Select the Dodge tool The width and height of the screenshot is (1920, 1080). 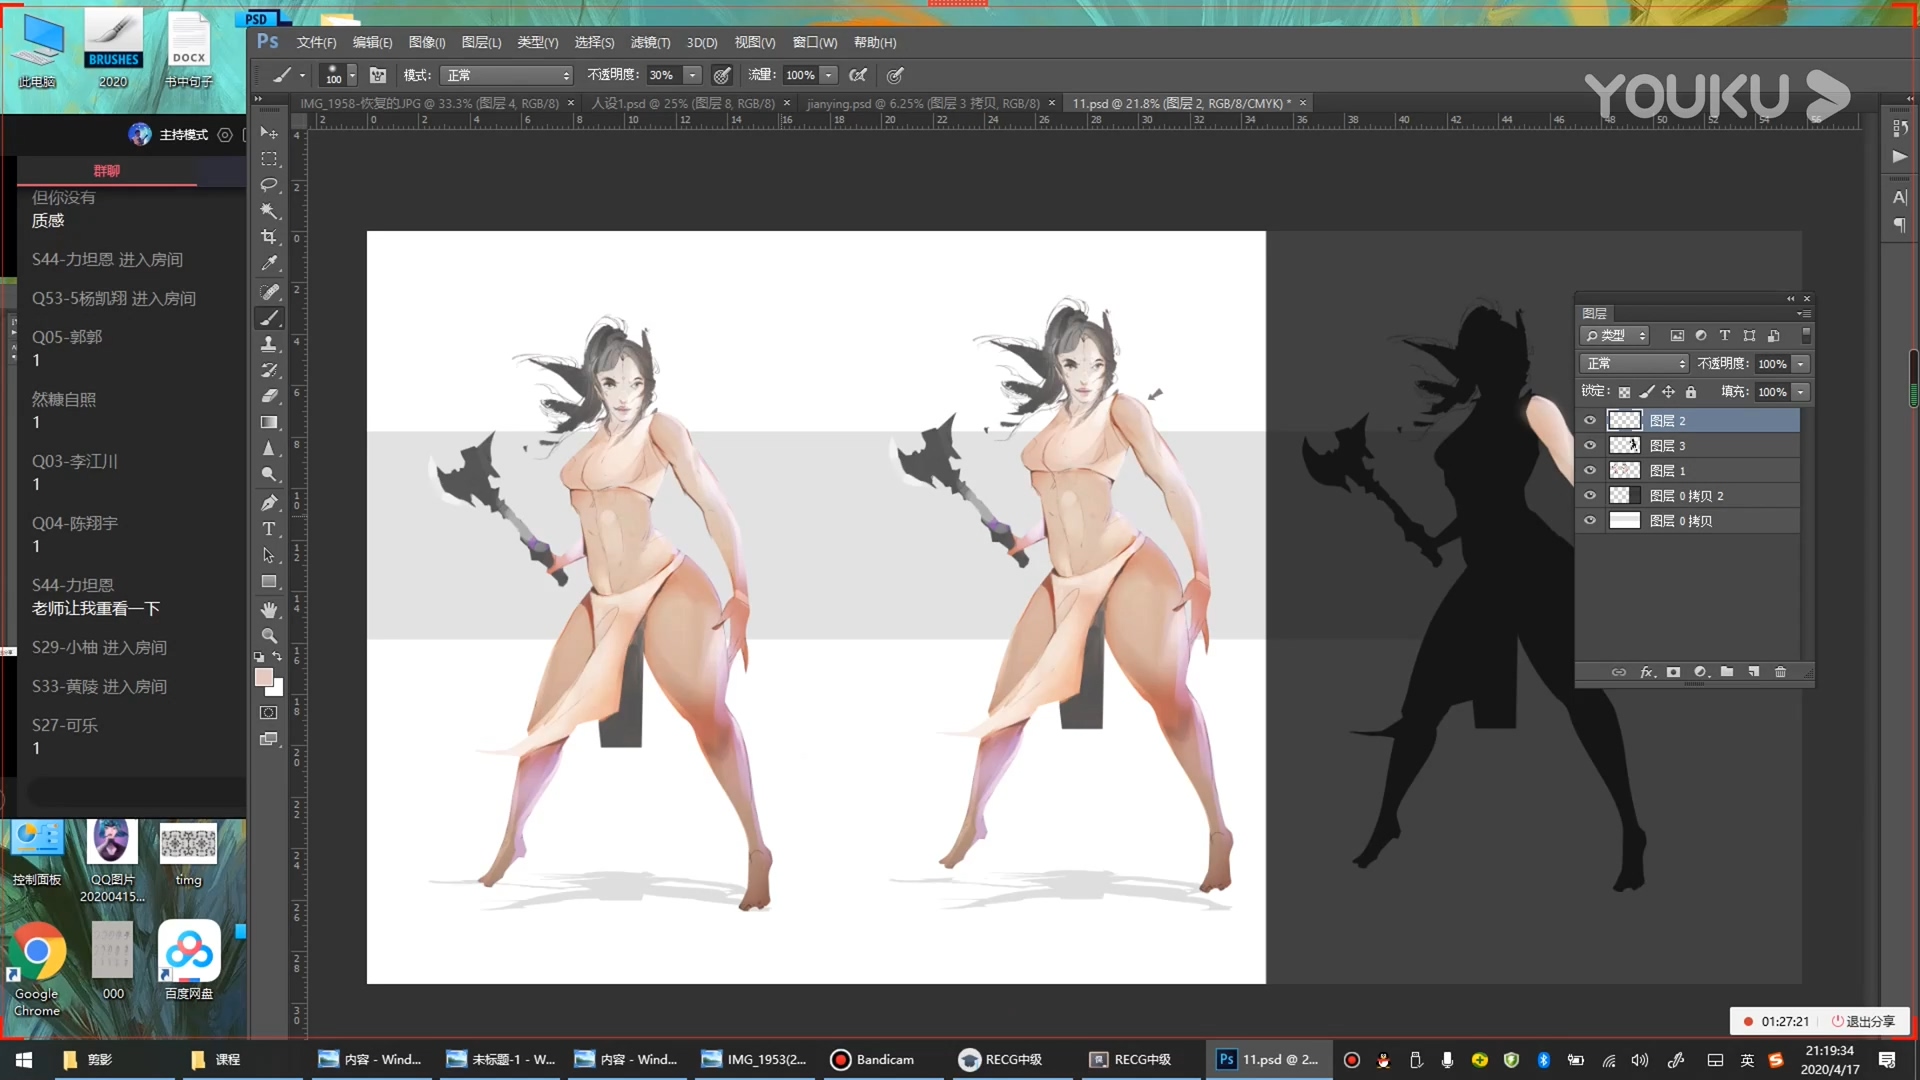(269, 474)
